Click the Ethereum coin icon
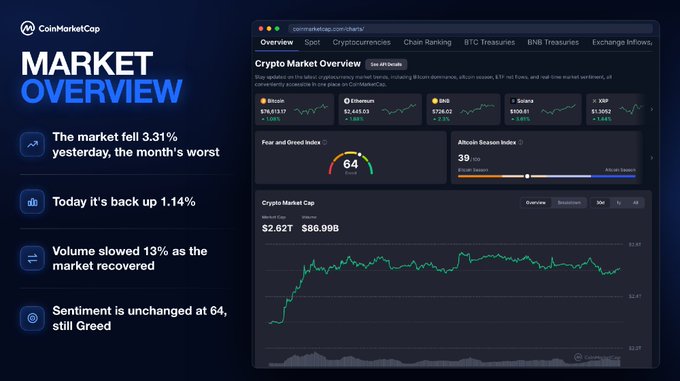 (347, 101)
